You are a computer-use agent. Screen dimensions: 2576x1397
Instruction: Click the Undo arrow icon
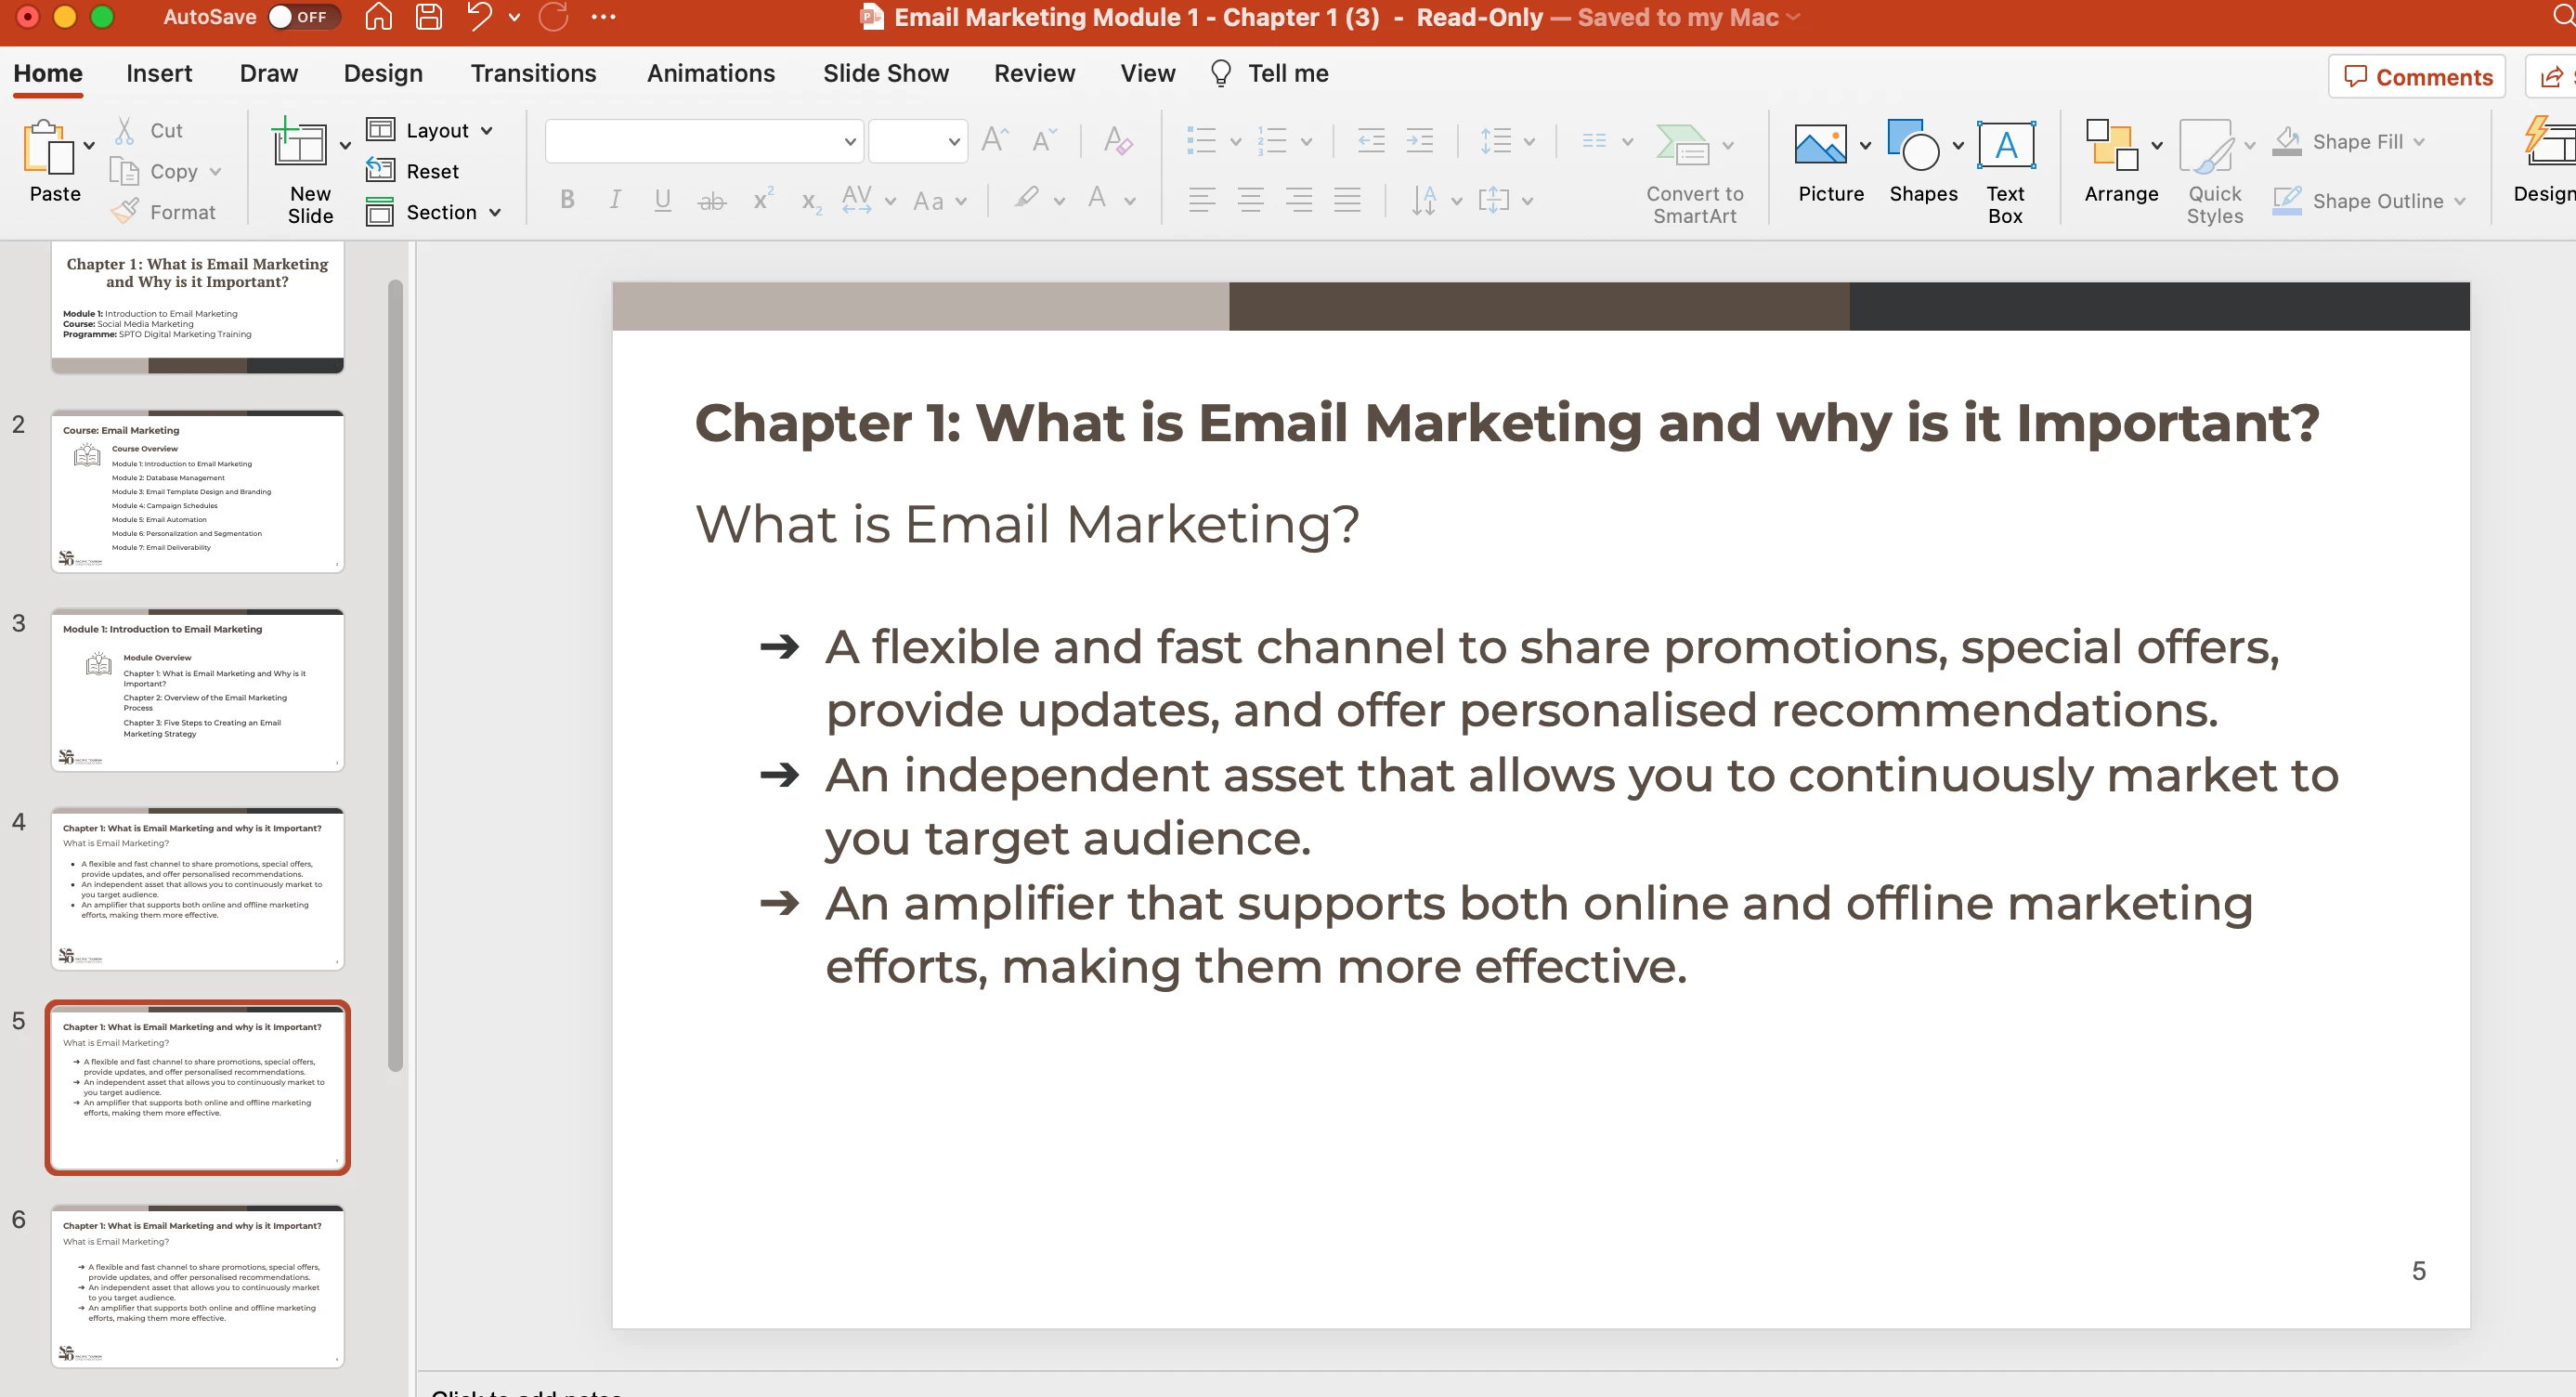point(480,17)
